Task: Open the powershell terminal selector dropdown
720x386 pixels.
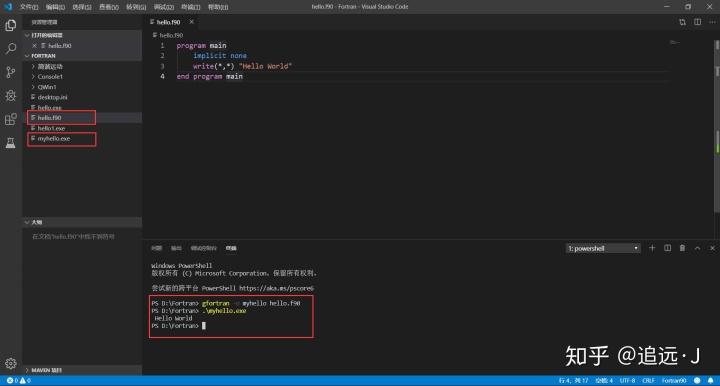Action: pyautogui.click(x=603, y=248)
